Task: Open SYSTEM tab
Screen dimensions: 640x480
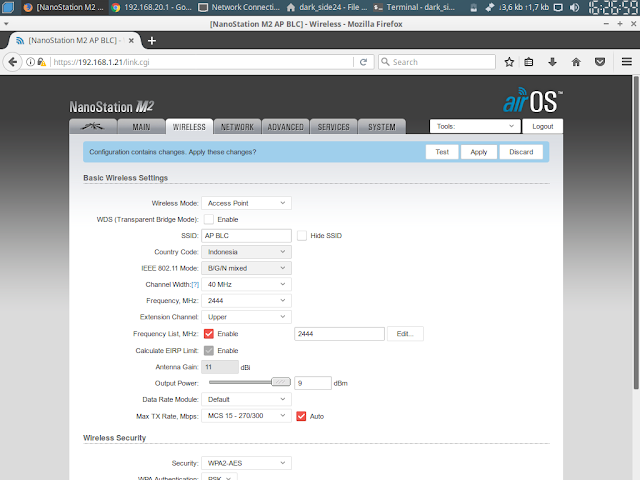Action: [x=382, y=127]
